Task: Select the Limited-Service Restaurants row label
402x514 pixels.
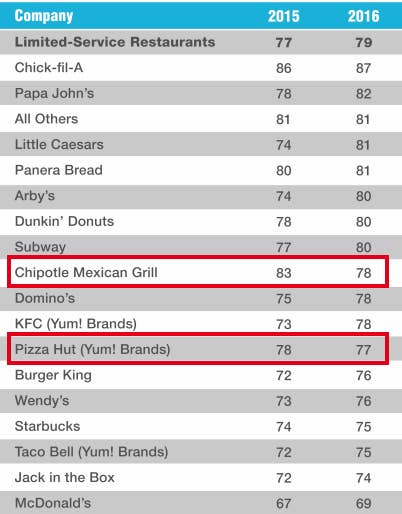Action: tap(115, 42)
